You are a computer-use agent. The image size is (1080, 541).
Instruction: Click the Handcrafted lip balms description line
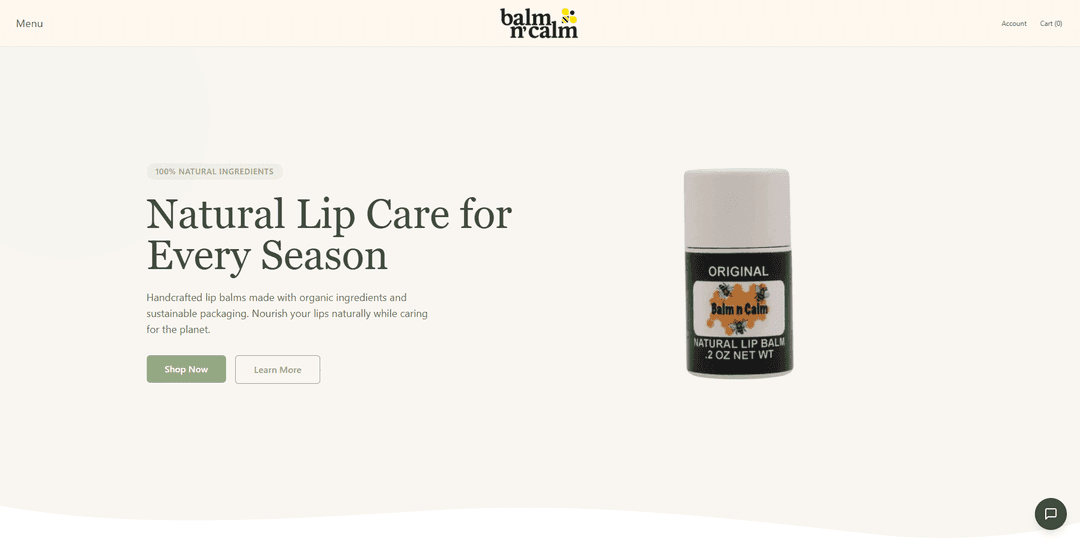pyautogui.click(x=276, y=298)
